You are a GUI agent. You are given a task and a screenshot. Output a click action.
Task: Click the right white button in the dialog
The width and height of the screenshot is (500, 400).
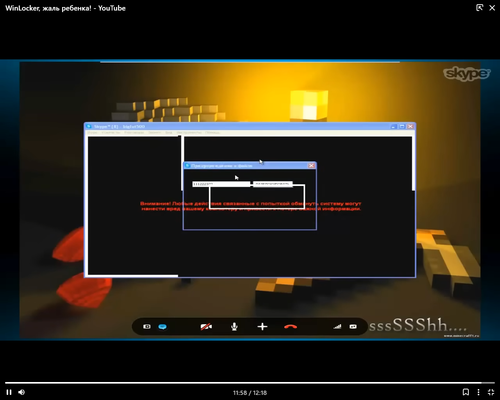[x=273, y=184]
